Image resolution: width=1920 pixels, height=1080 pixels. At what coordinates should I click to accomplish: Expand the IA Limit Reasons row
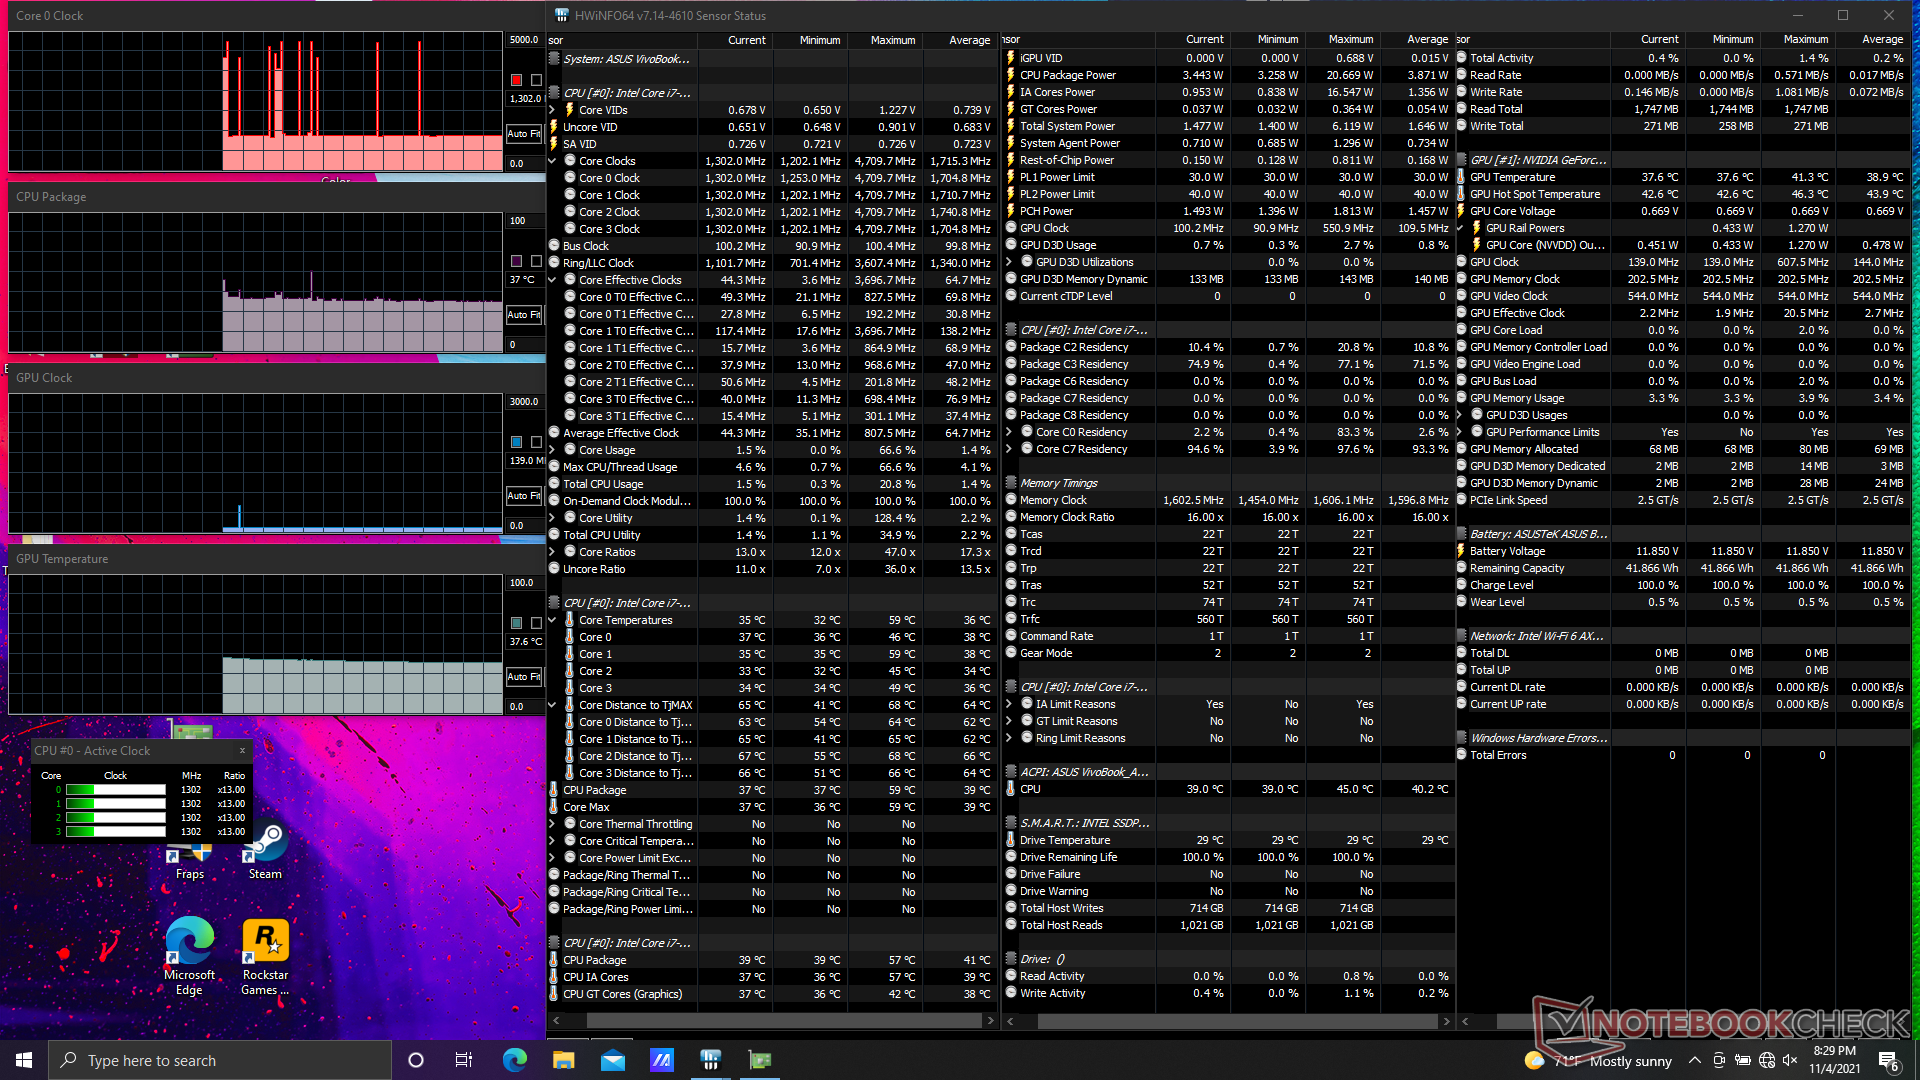click(1009, 705)
